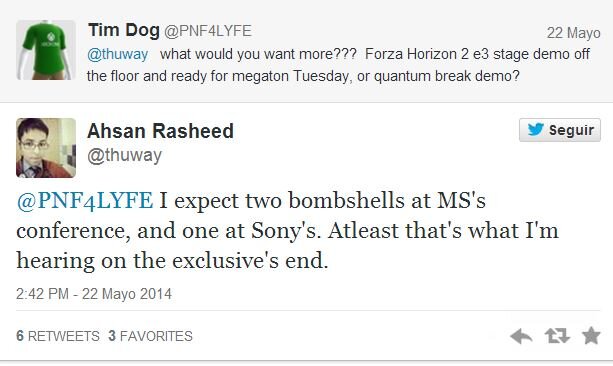
Task: Open the Tim Dog profile name
Action: tap(124, 30)
